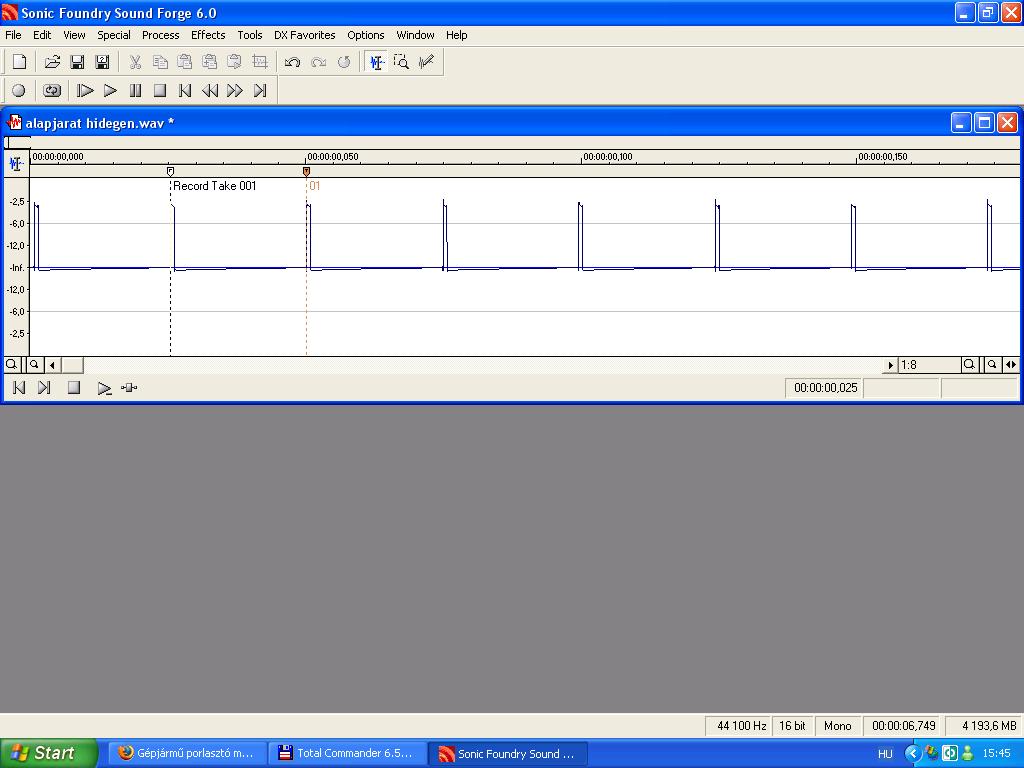Open the Special menu
This screenshot has width=1024, height=768.
pyautogui.click(x=114, y=35)
